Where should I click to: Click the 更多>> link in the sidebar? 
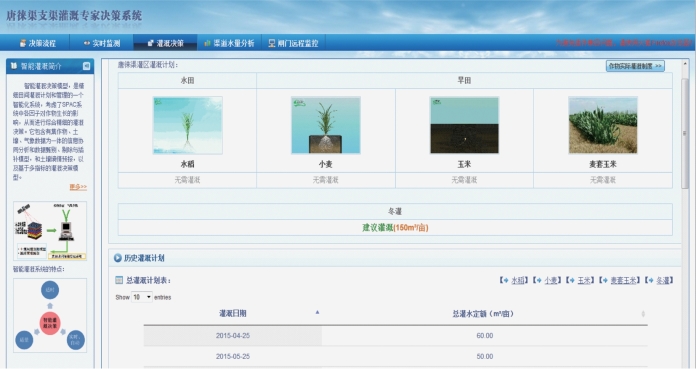coord(78,187)
